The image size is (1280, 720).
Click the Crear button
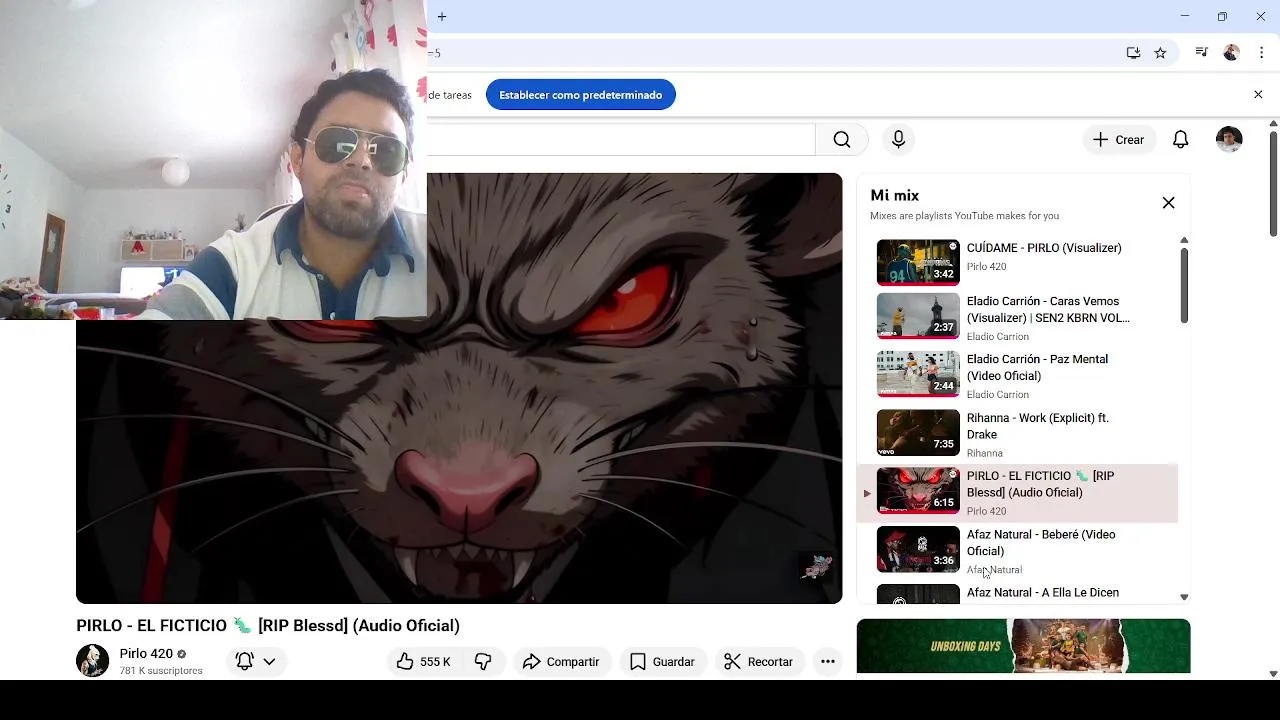coord(1119,140)
